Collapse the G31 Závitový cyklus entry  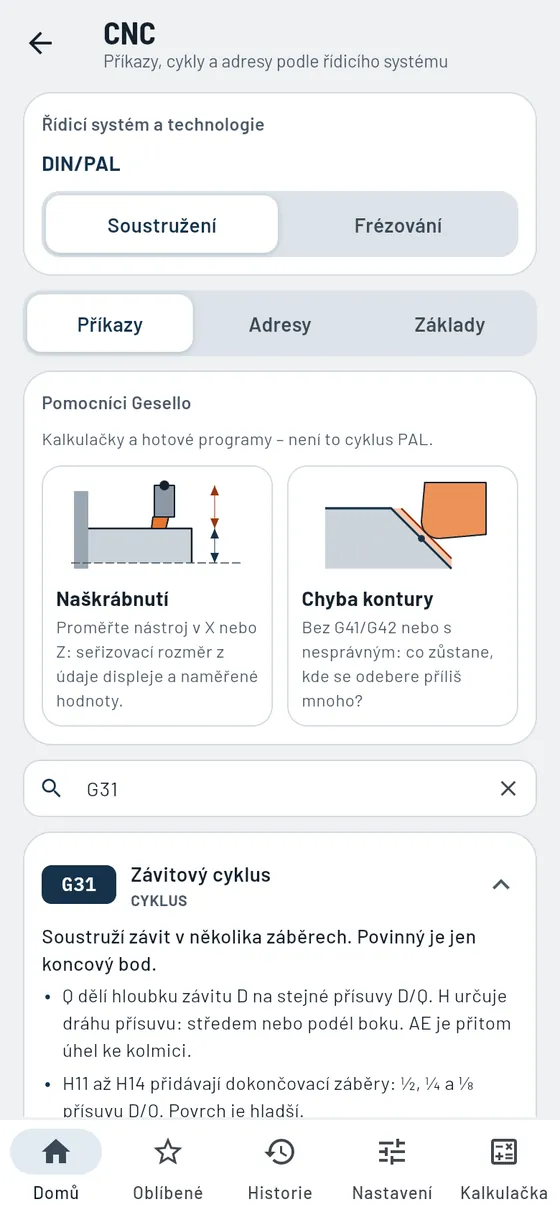(x=502, y=884)
